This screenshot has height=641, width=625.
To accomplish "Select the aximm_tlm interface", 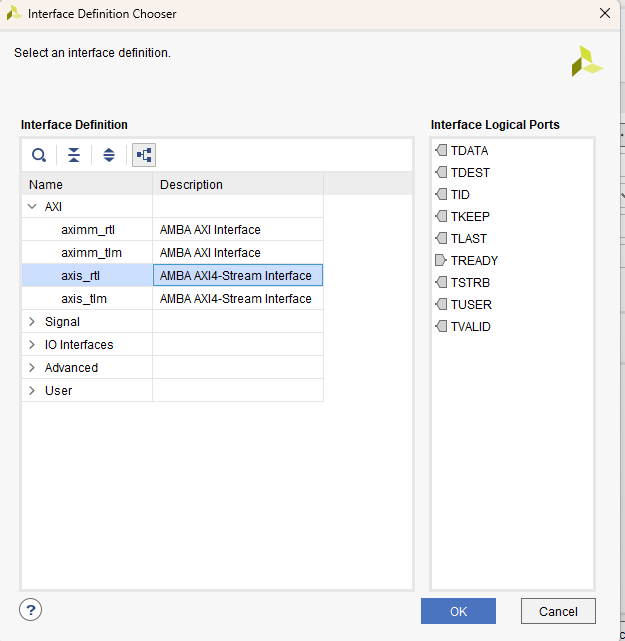I will coord(91,253).
